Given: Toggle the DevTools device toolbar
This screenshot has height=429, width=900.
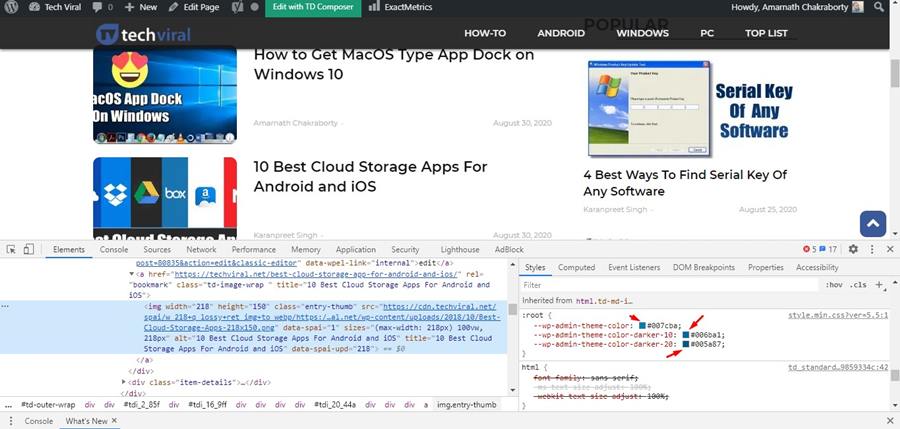Looking at the screenshot, I should (29, 249).
